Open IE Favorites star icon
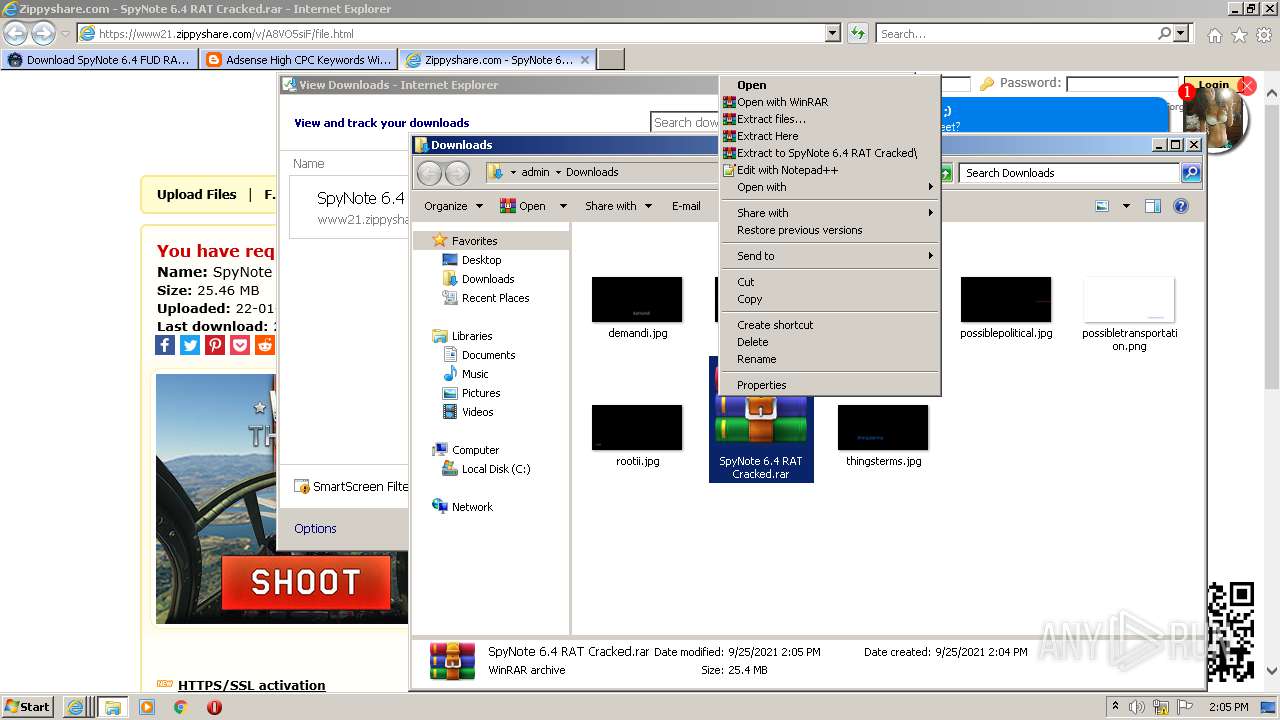Viewport: 1280px width, 720px height. [x=1240, y=35]
